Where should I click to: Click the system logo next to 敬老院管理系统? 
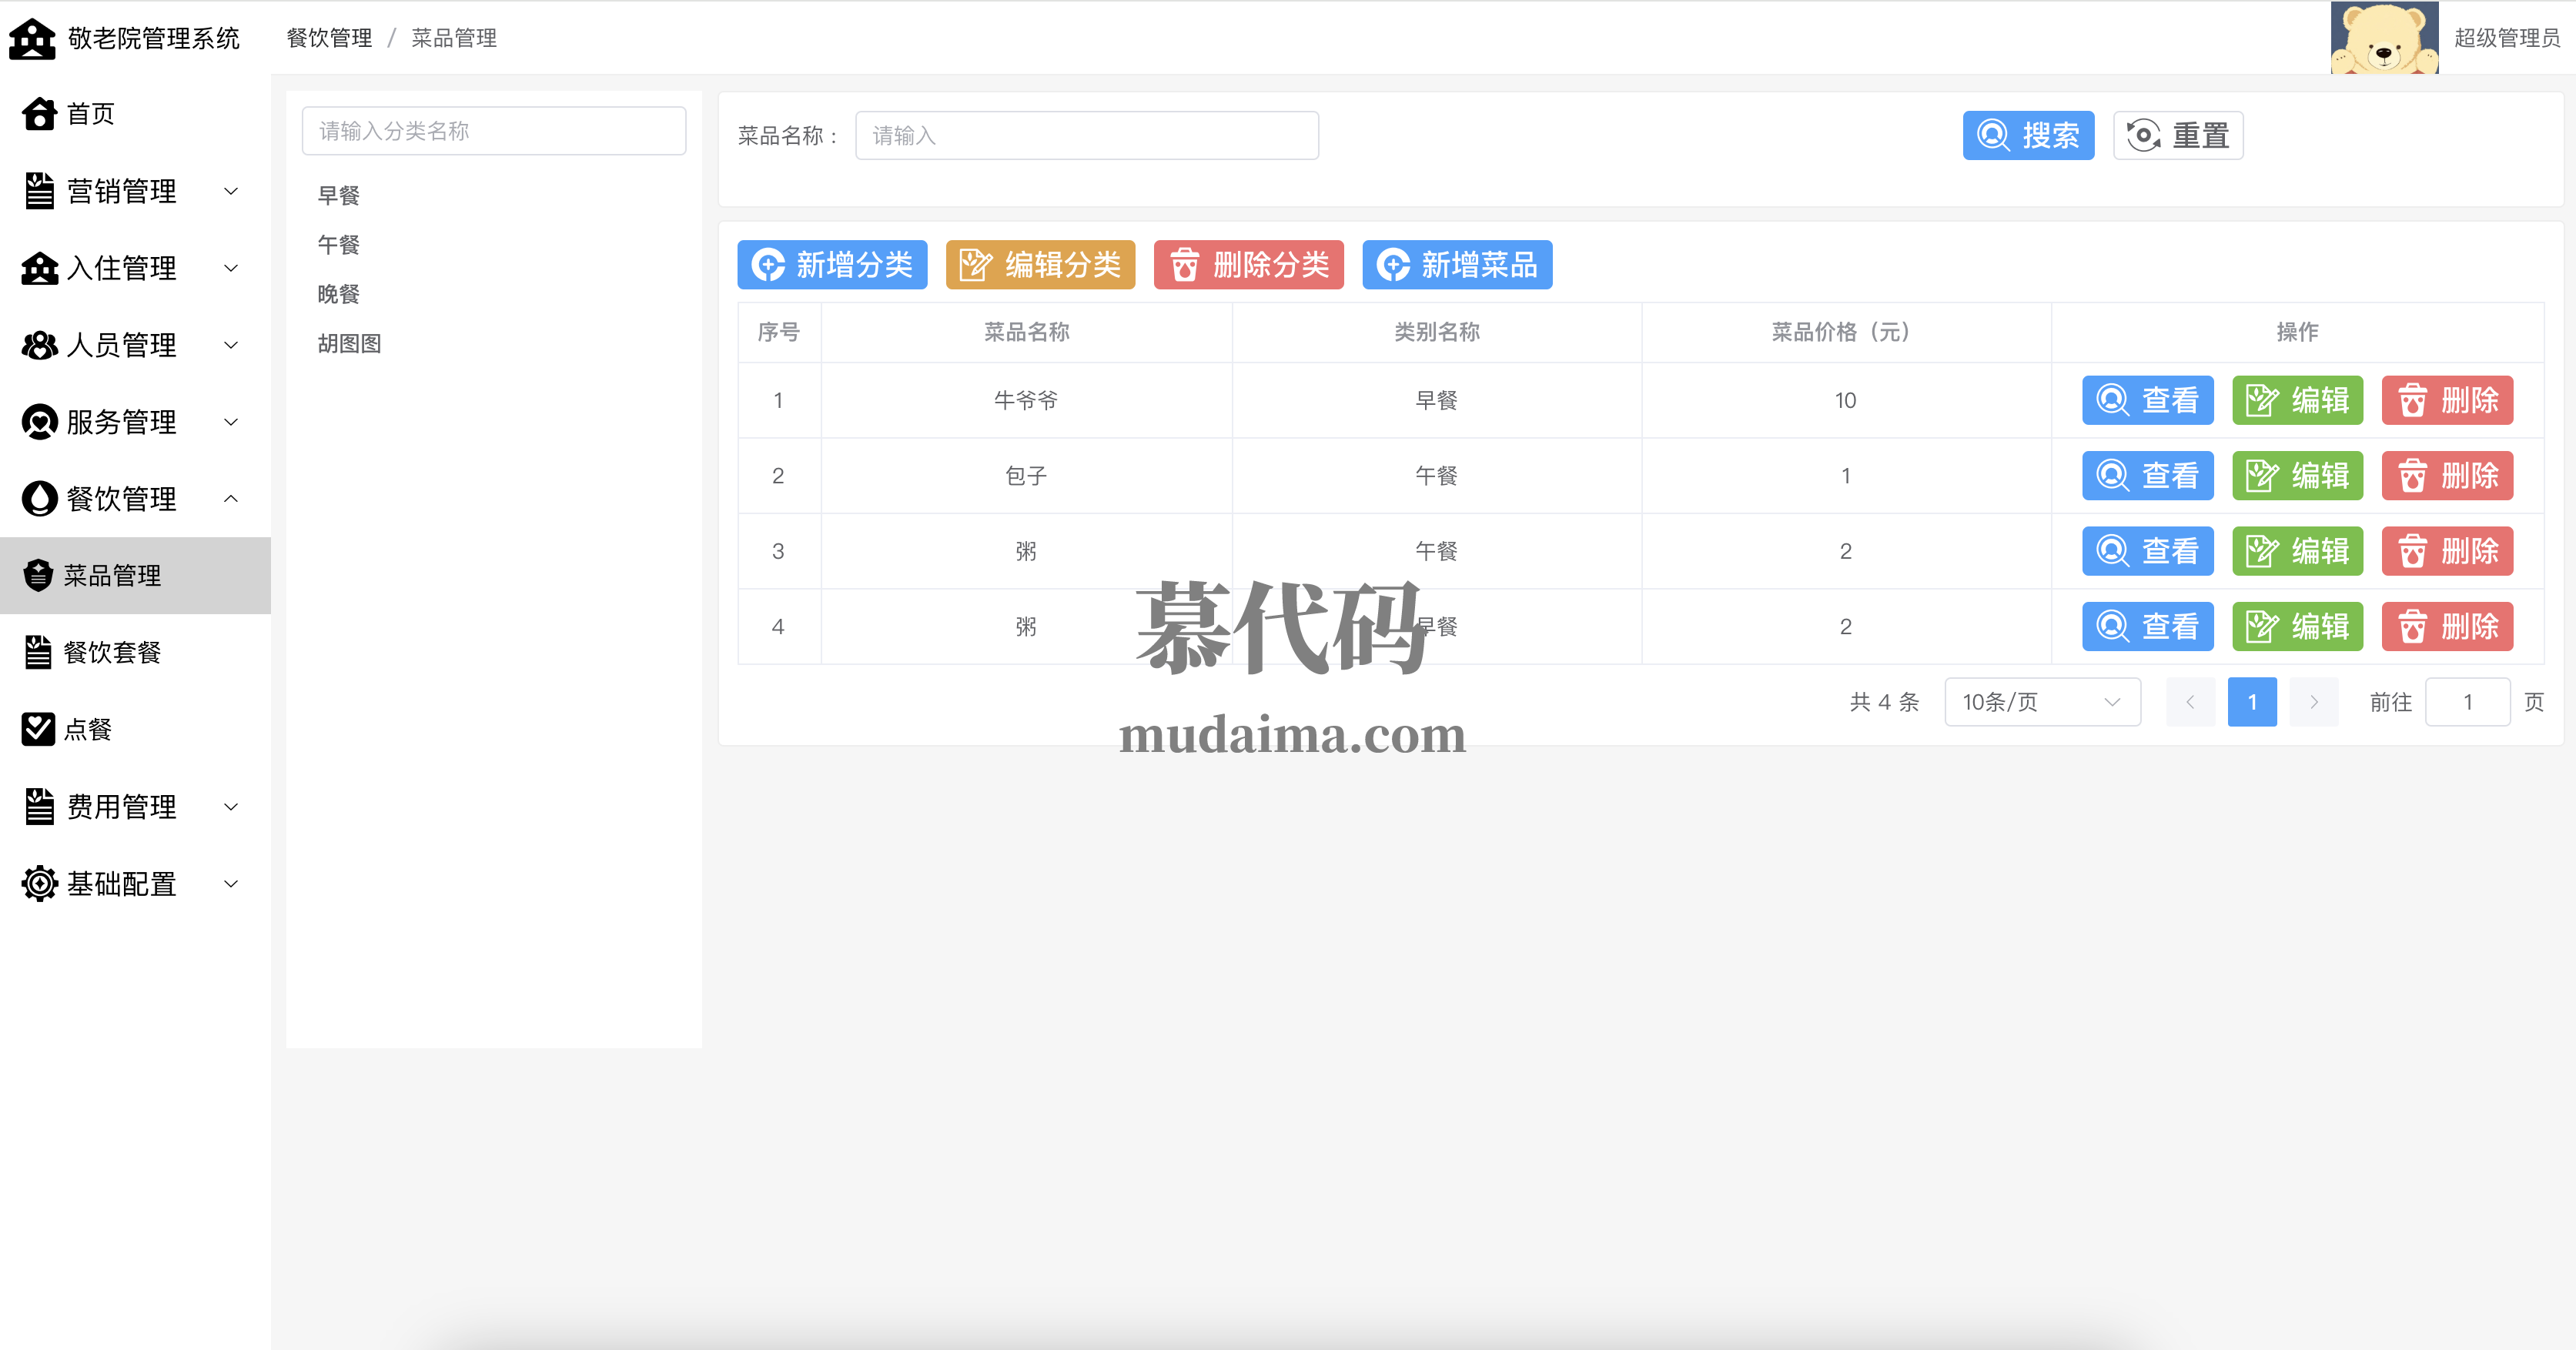click(33, 38)
